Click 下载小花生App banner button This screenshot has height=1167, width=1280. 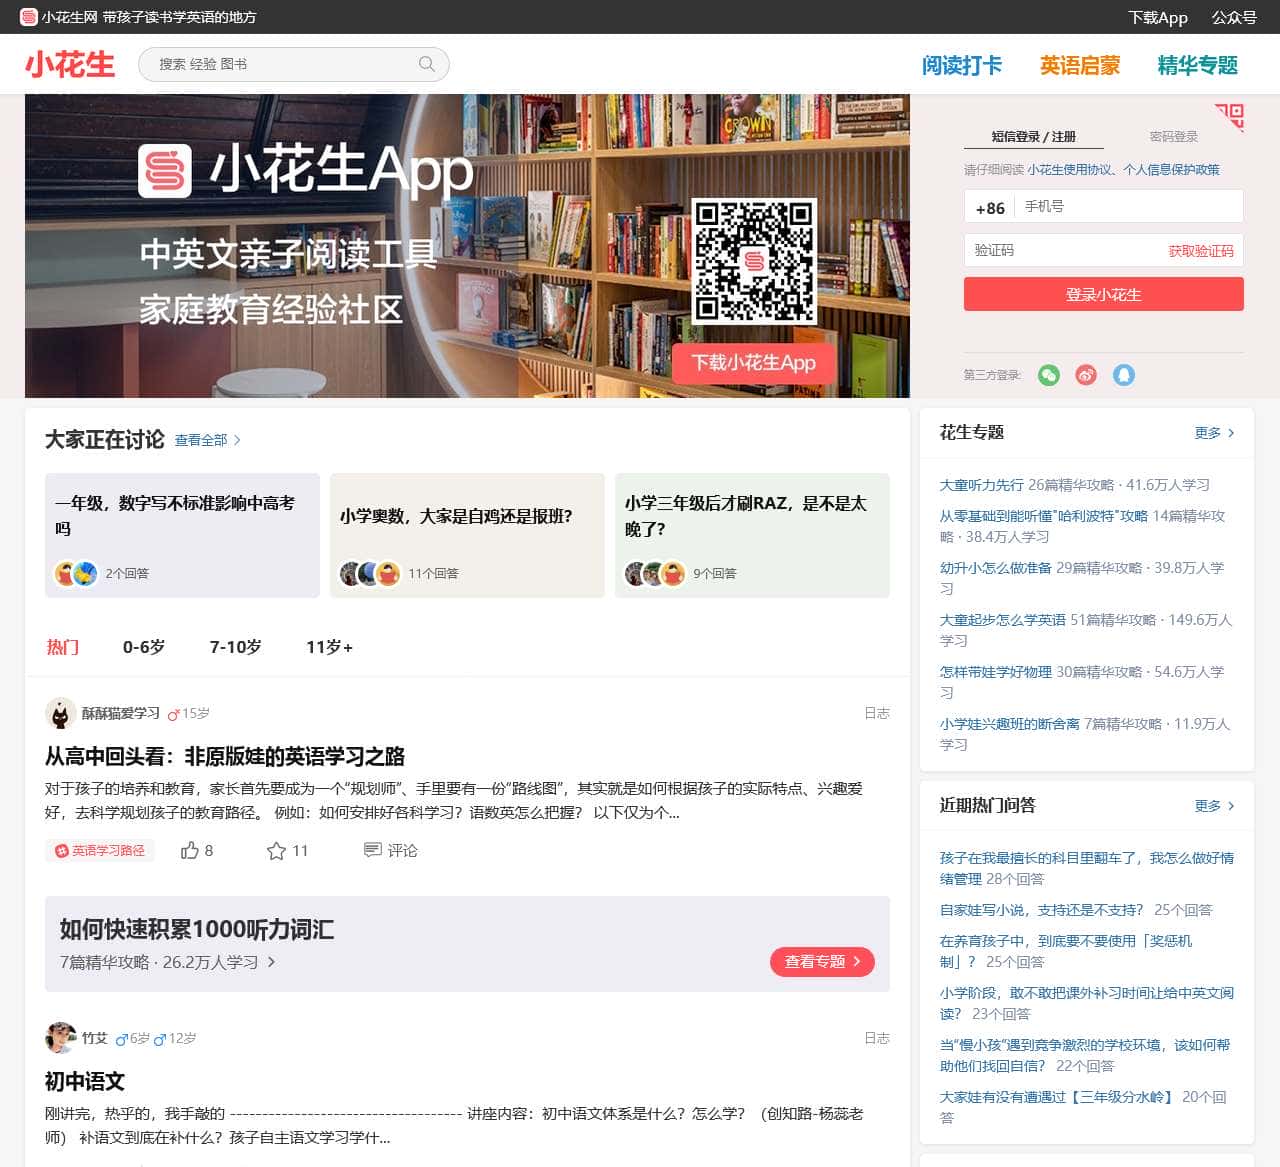point(754,363)
